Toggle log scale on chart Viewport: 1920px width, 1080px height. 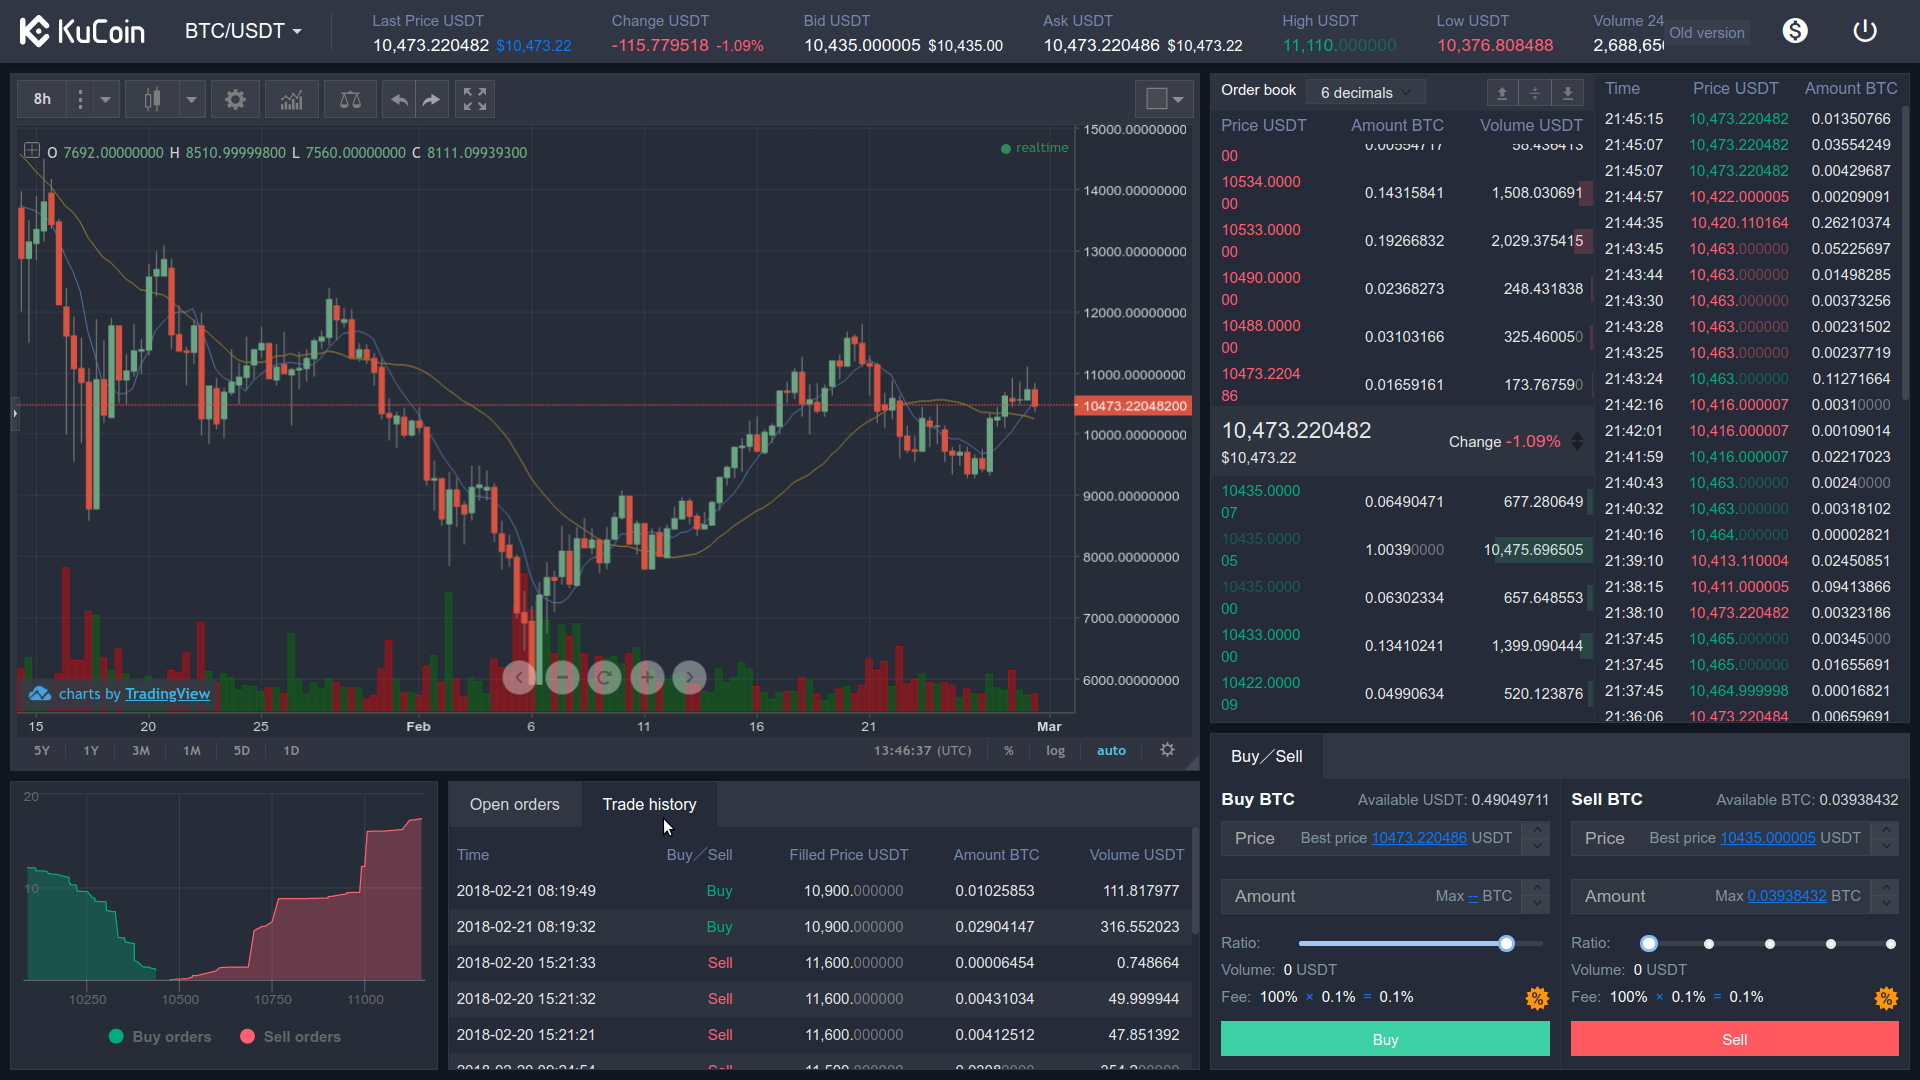click(x=1055, y=751)
